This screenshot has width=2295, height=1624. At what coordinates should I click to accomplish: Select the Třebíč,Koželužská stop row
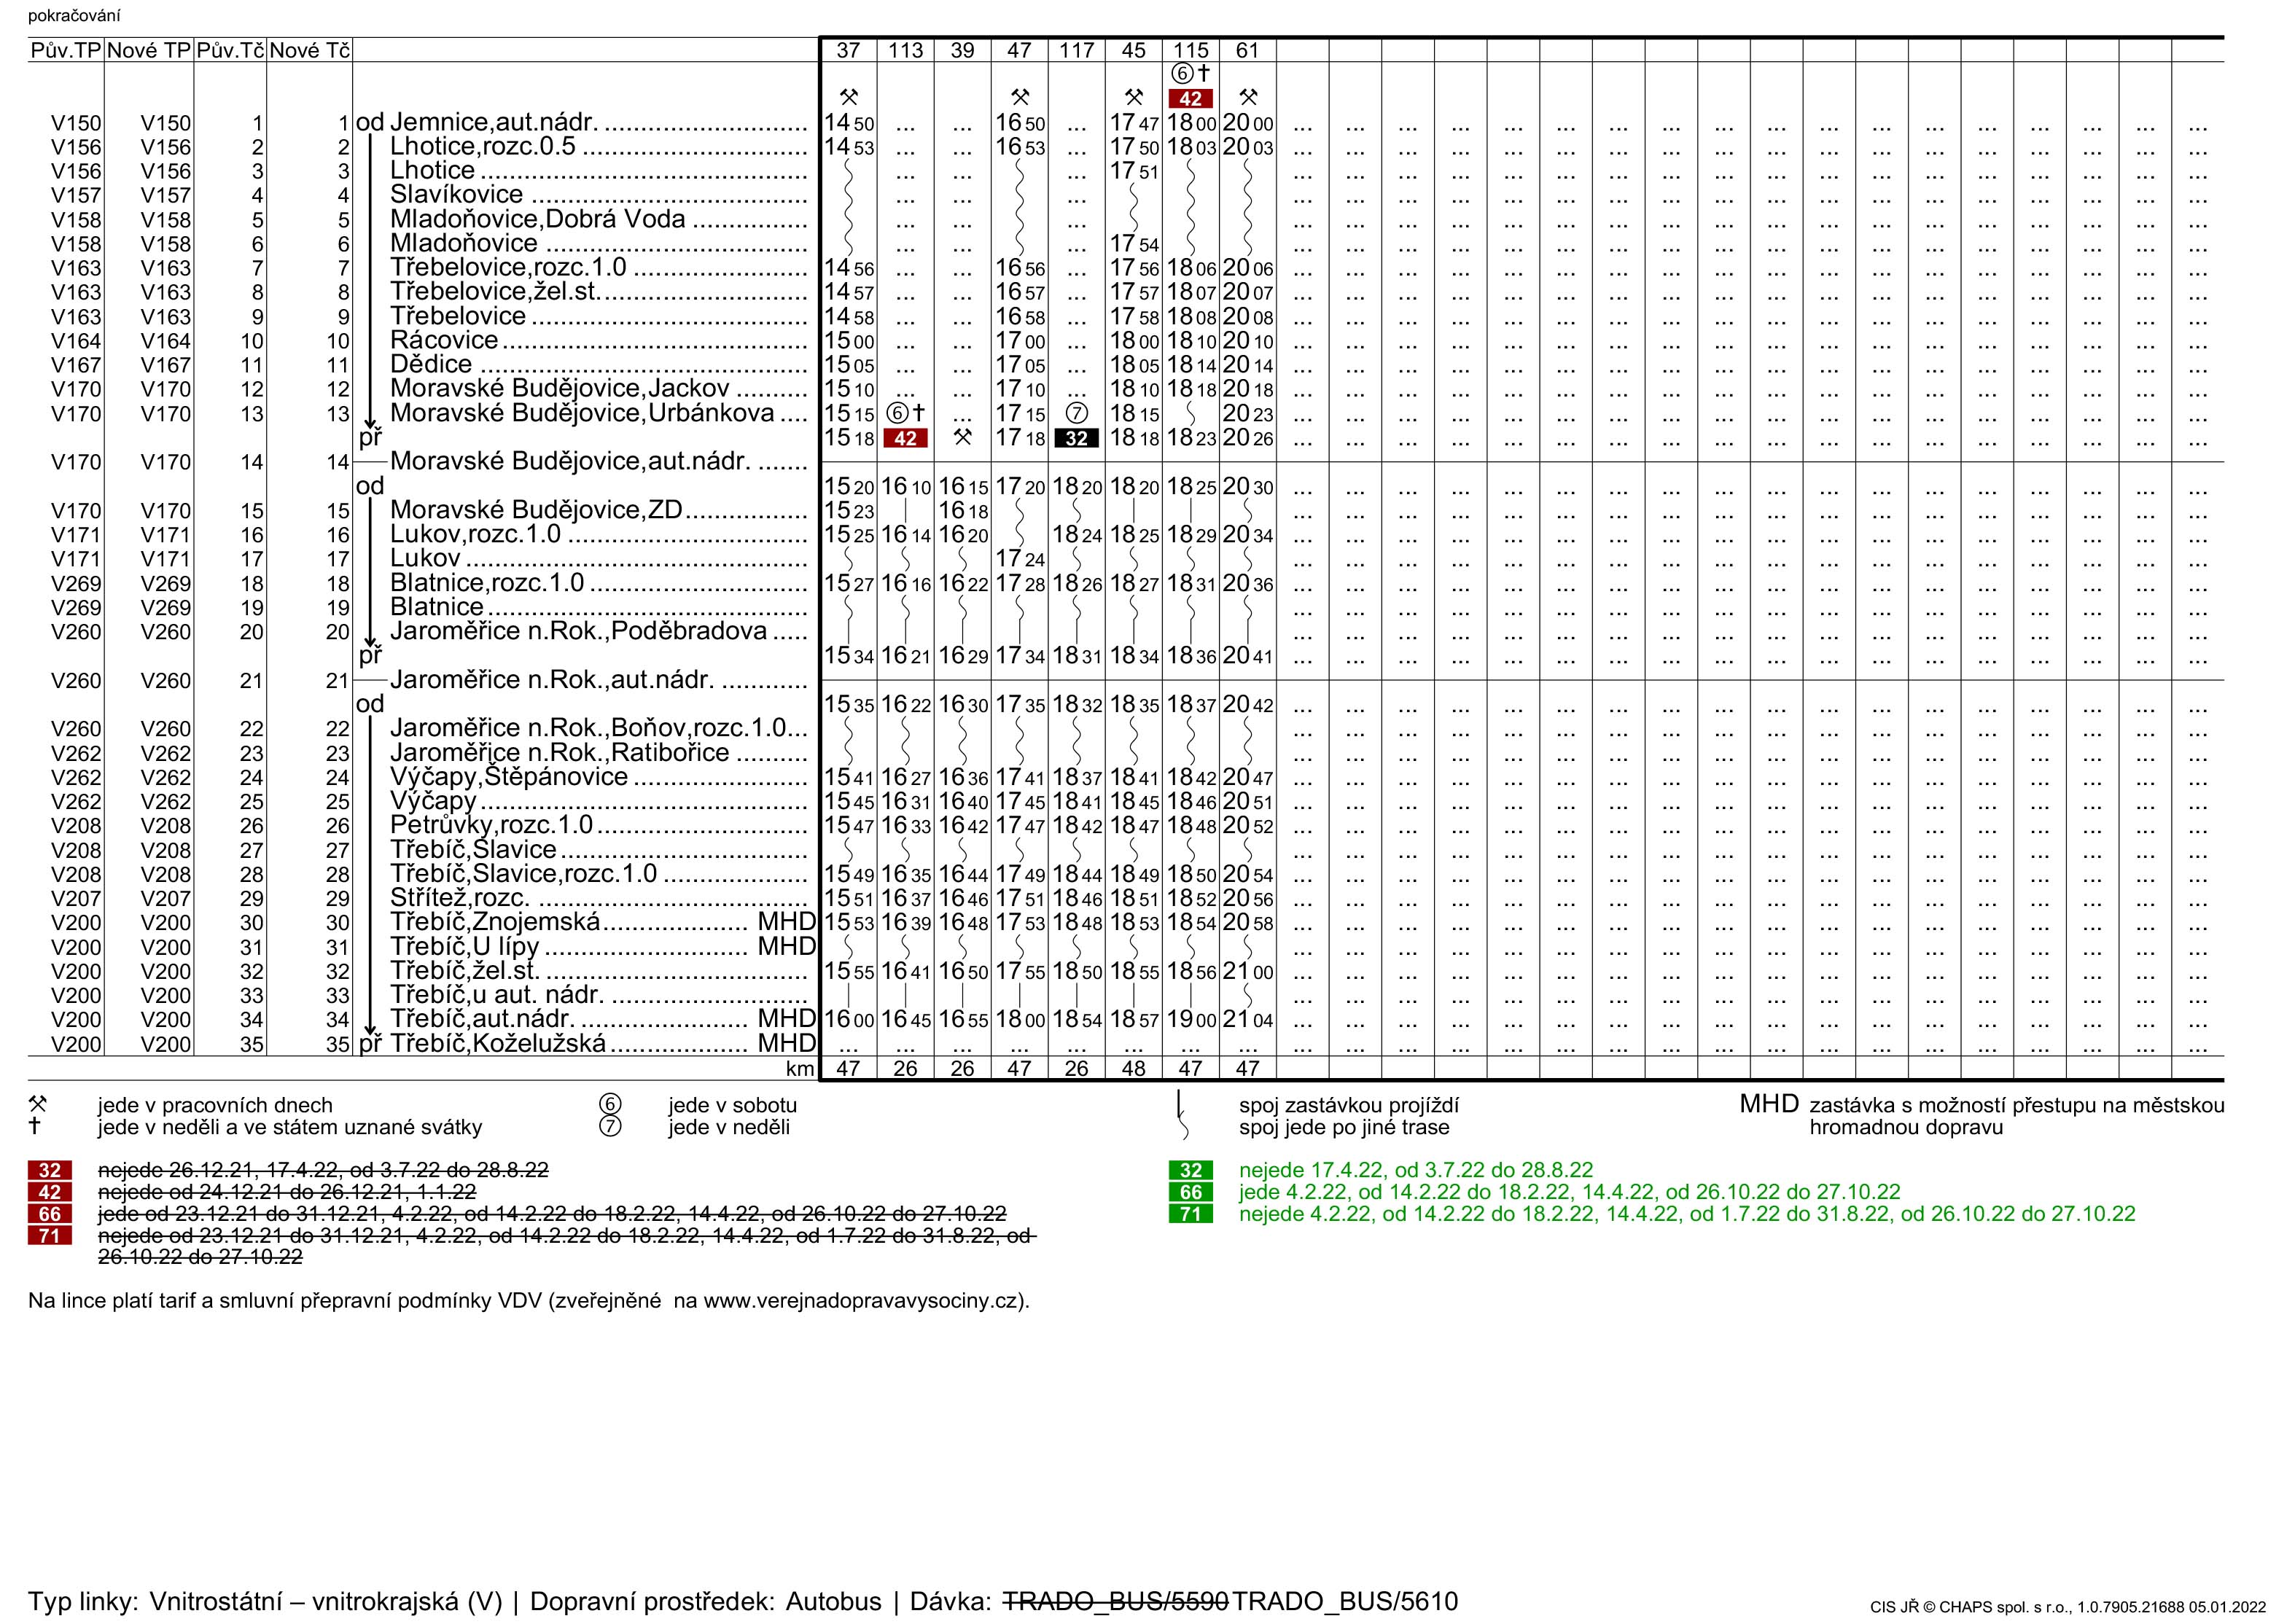498,1044
